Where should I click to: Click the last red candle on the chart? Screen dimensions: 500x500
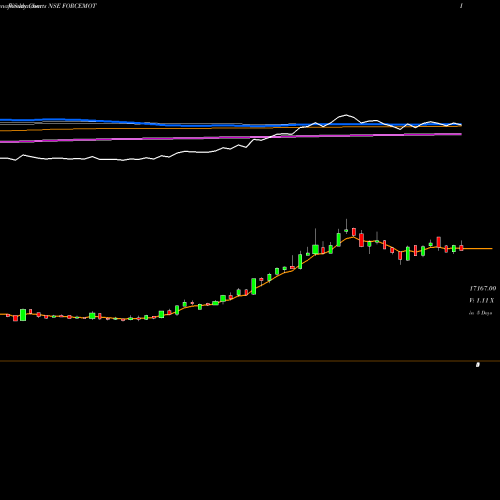tap(461, 247)
